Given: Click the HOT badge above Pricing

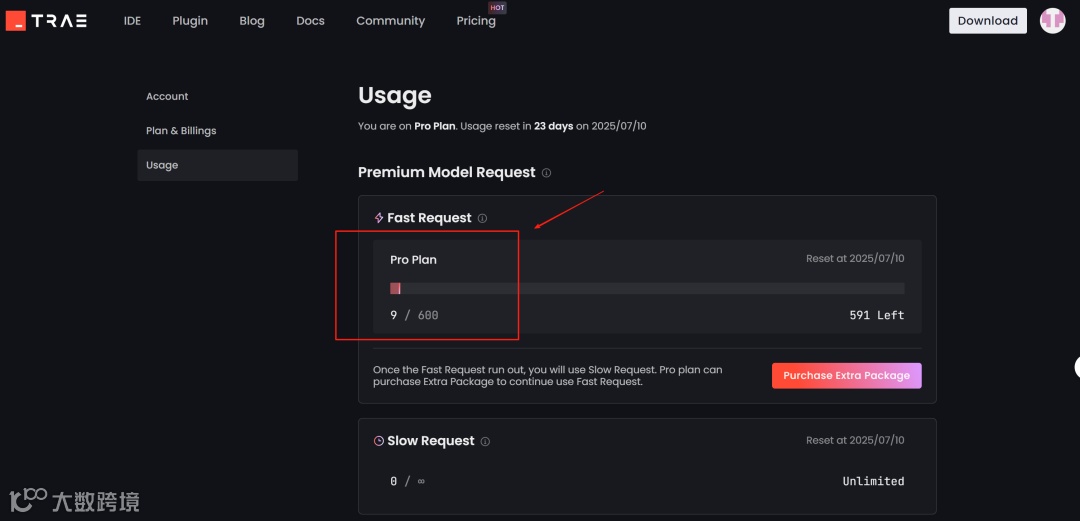Looking at the screenshot, I should 497,8.
